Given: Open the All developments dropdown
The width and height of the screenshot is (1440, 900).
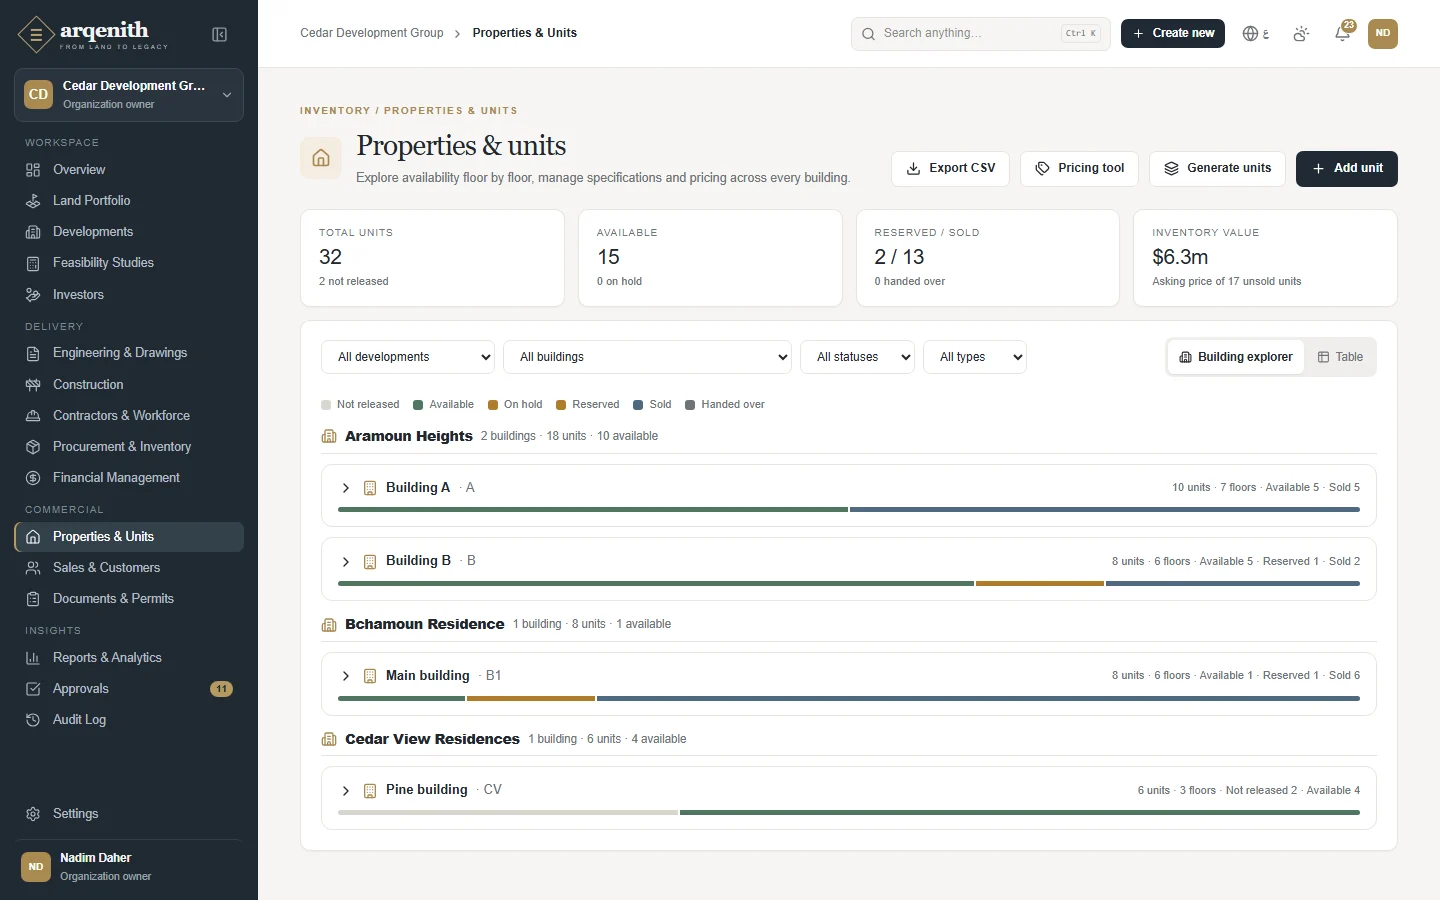Looking at the screenshot, I should 408,357.
